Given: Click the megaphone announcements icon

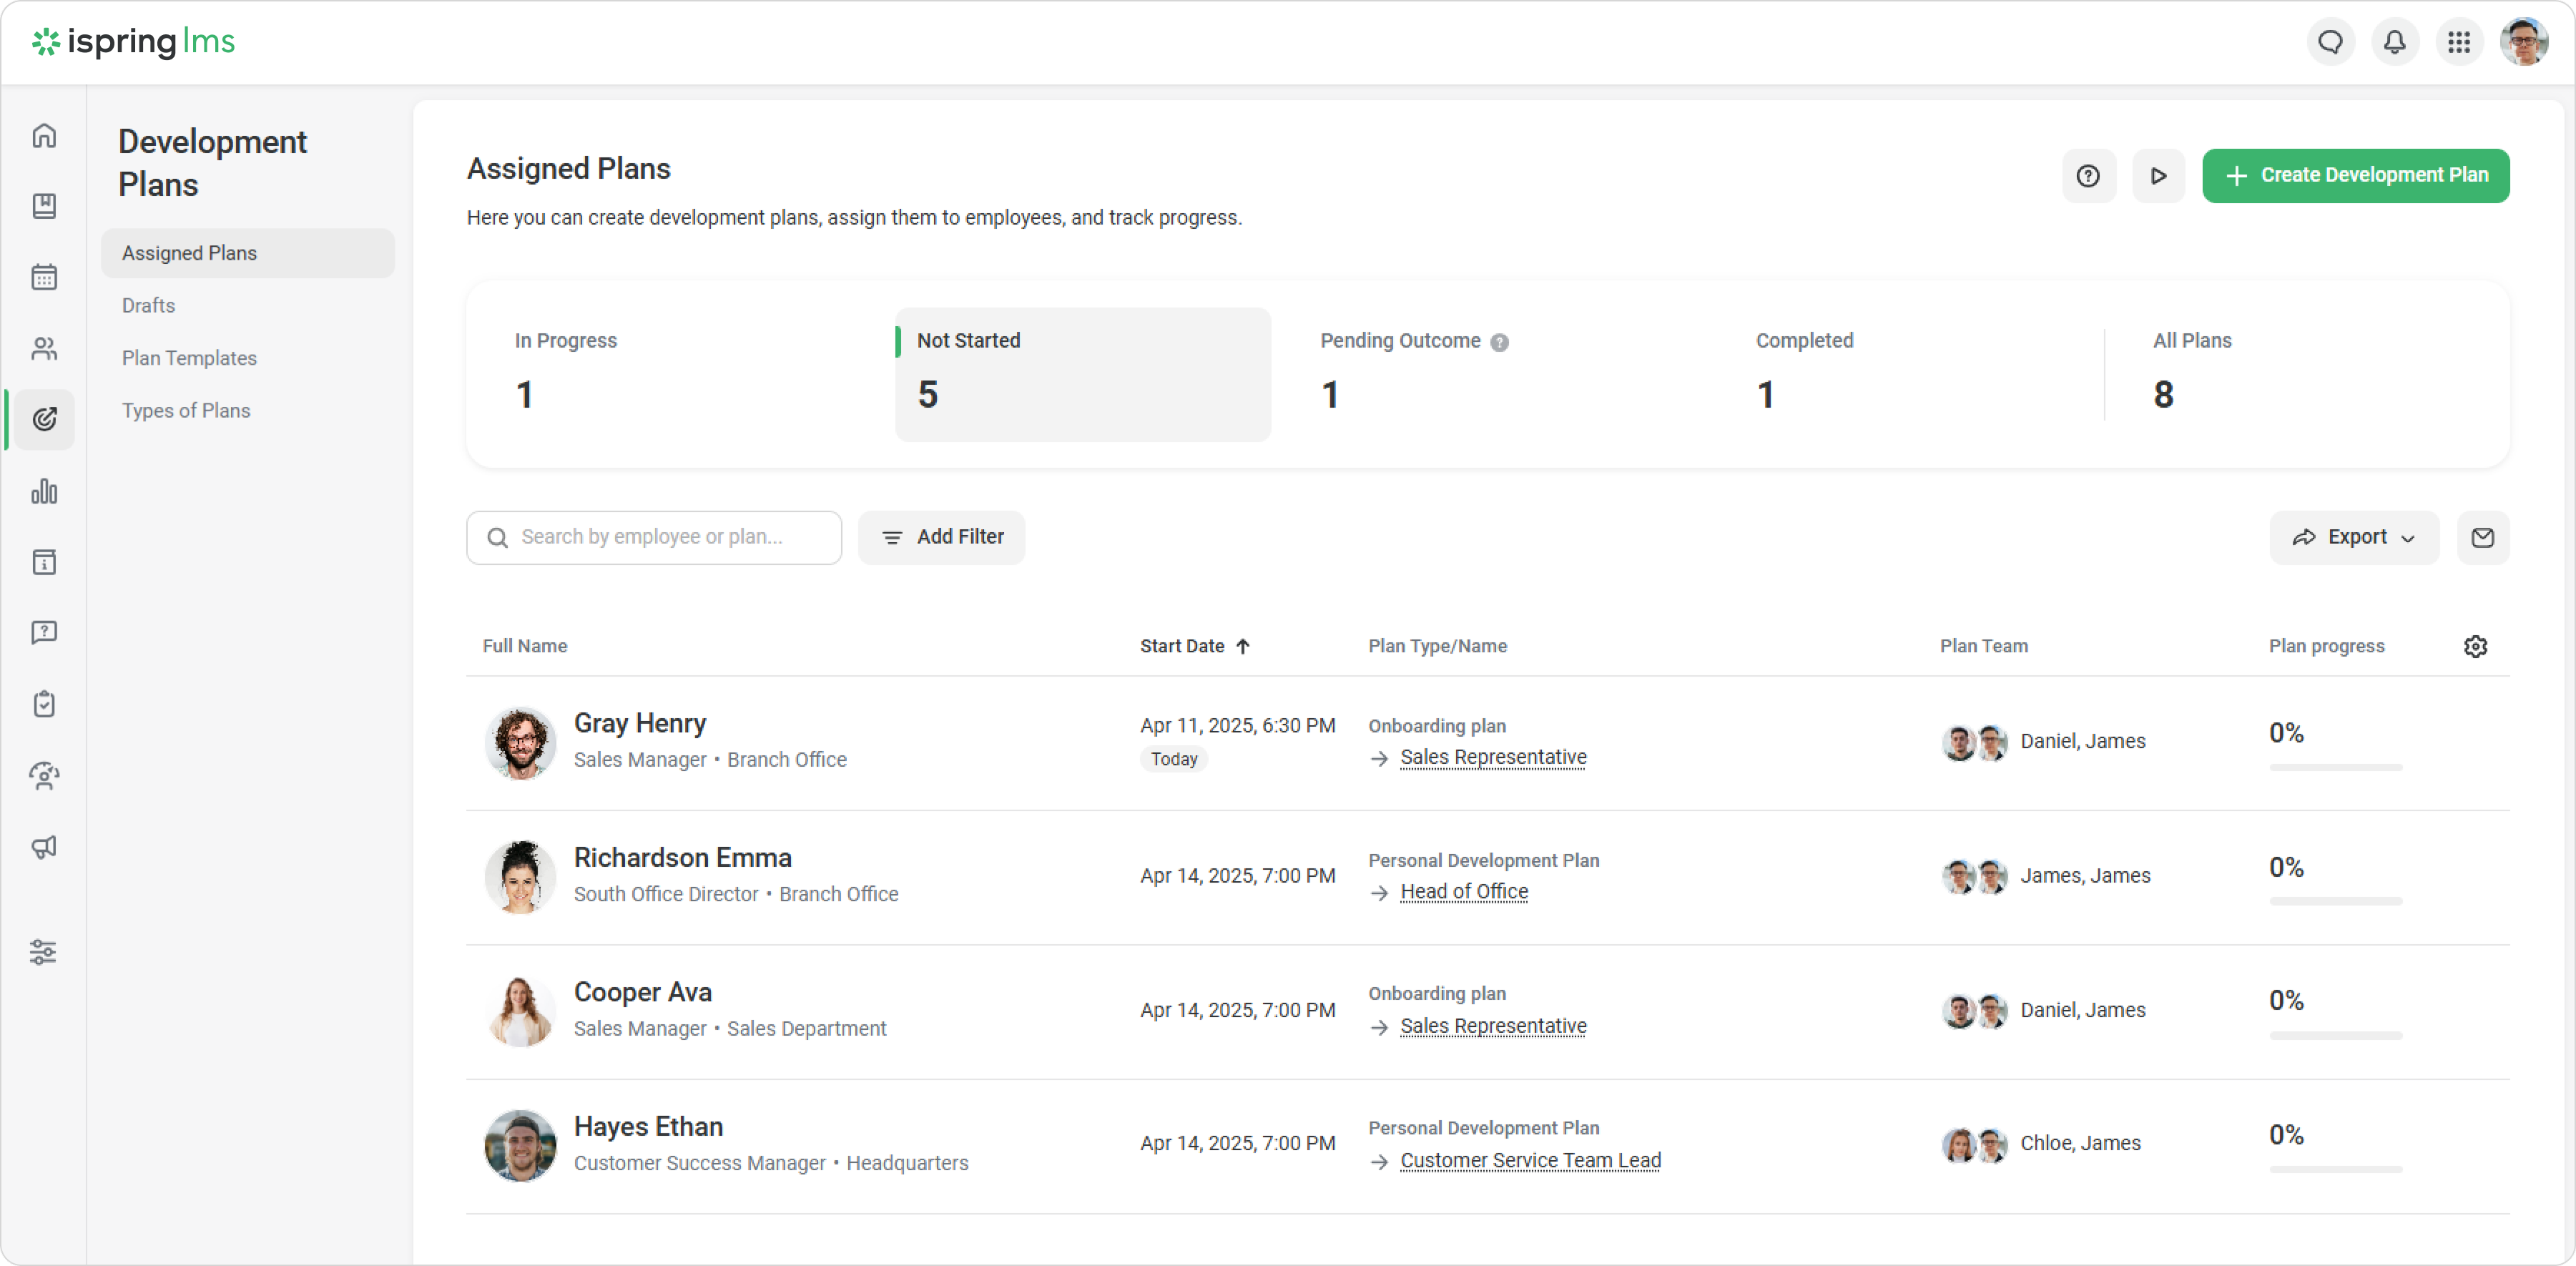Looking at the screenshot, I should pos(44,847).
